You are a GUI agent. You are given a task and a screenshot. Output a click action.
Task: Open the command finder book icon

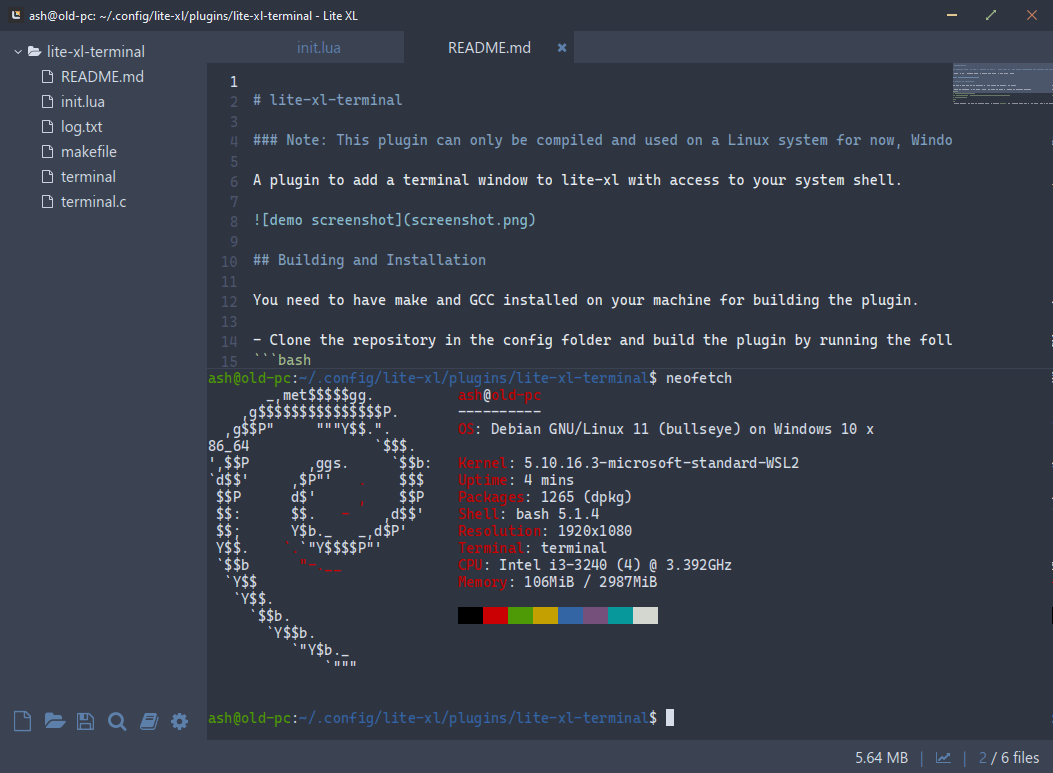pyautogui.click(x=148, y=721)
